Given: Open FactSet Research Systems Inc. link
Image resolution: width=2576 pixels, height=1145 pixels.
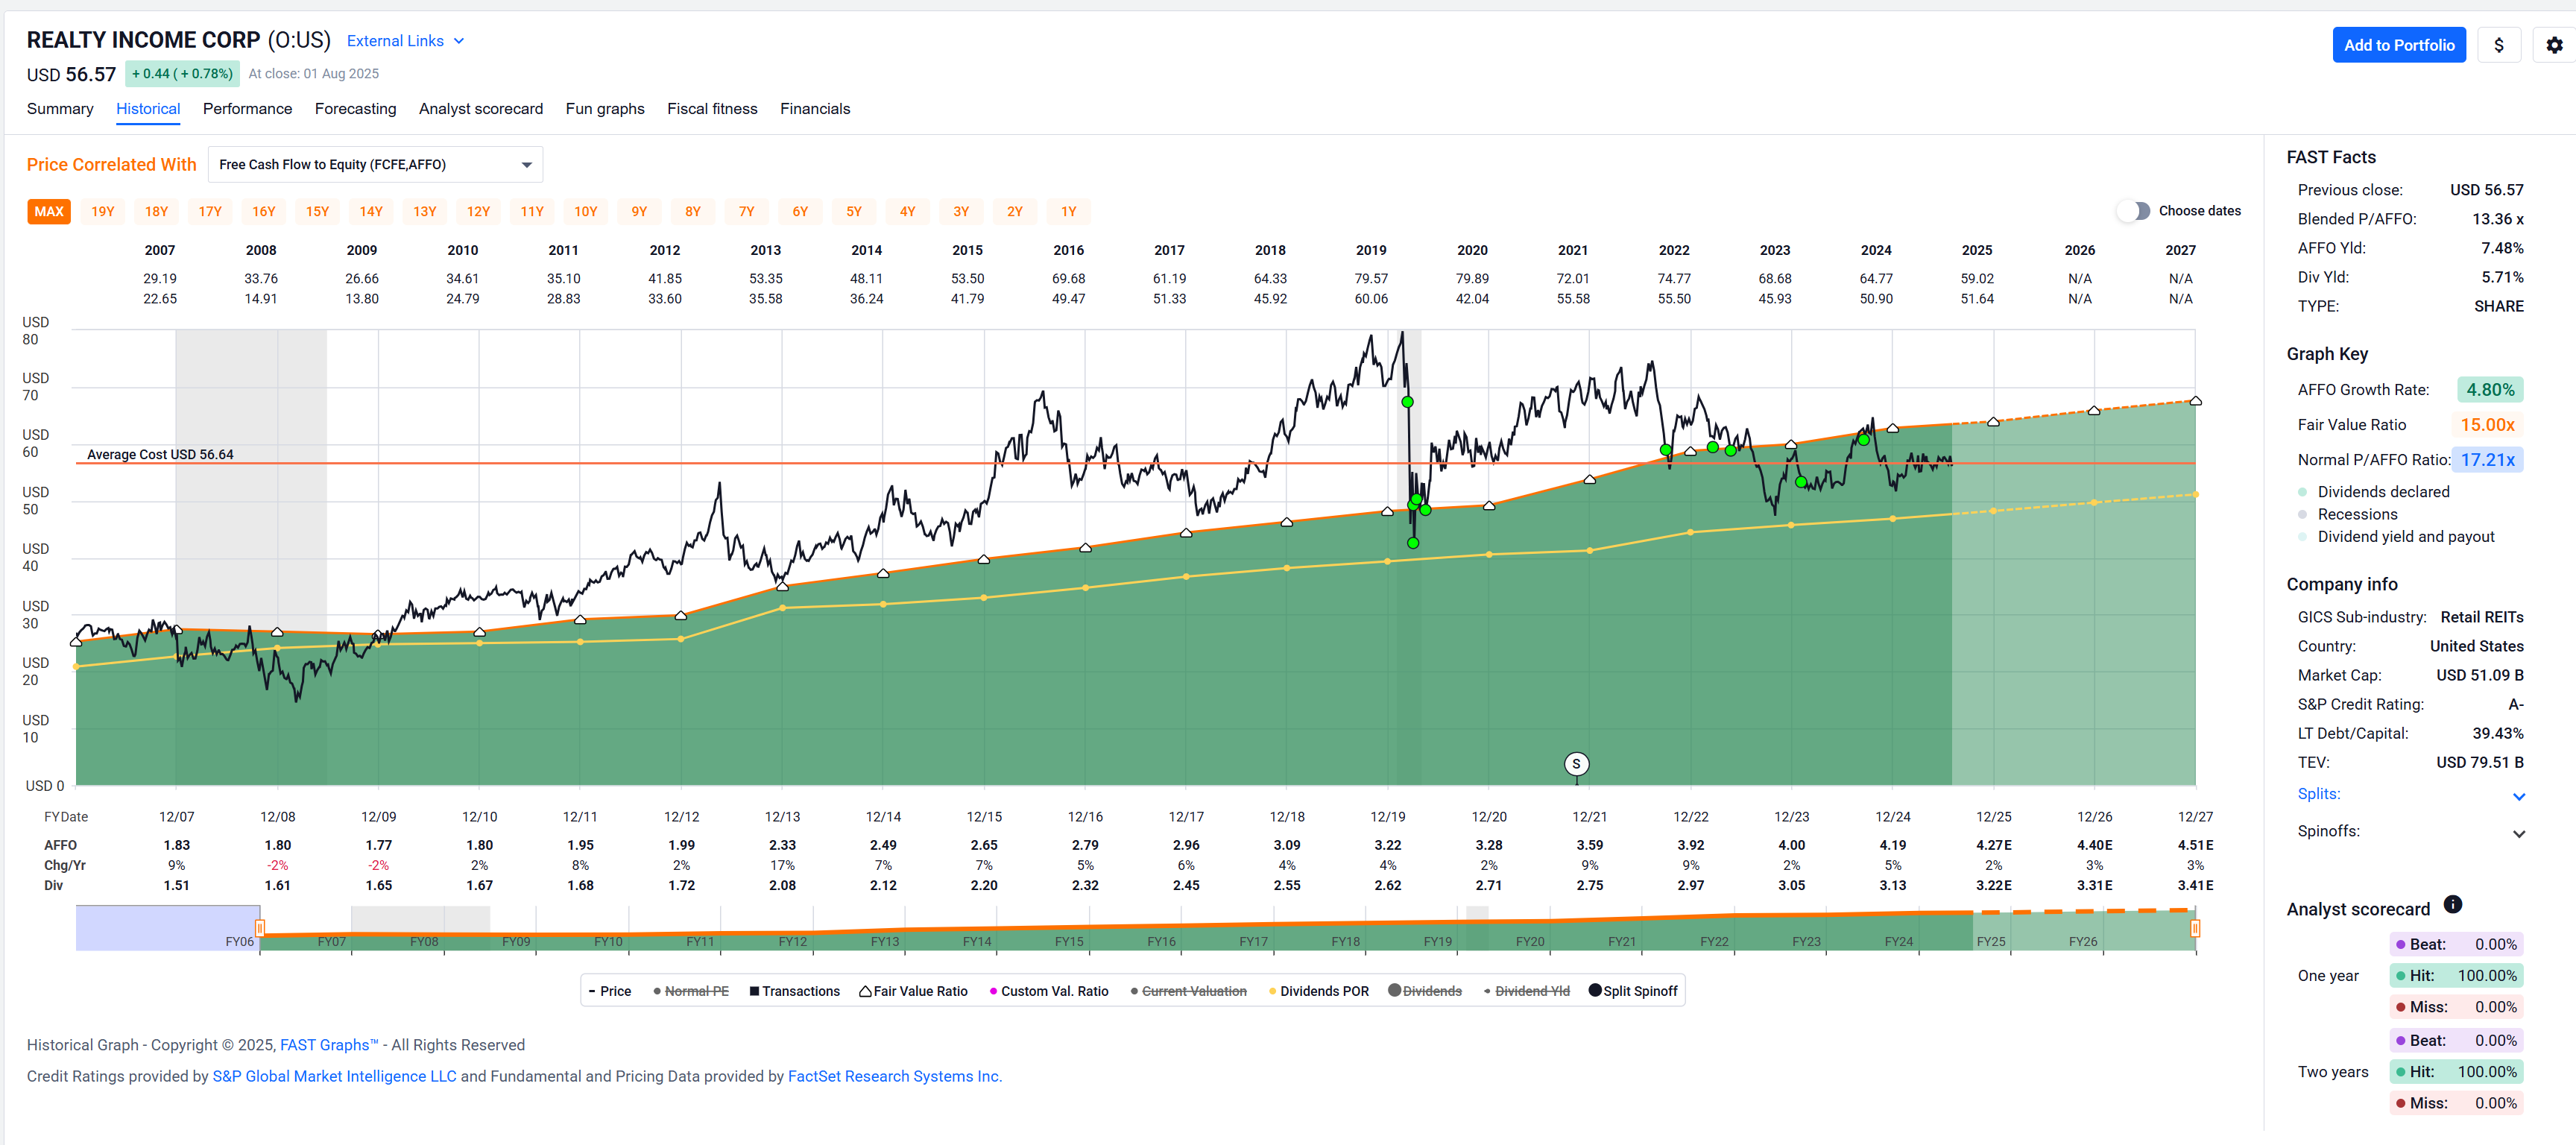Looking at the screenshot, I should point(895,1077).
